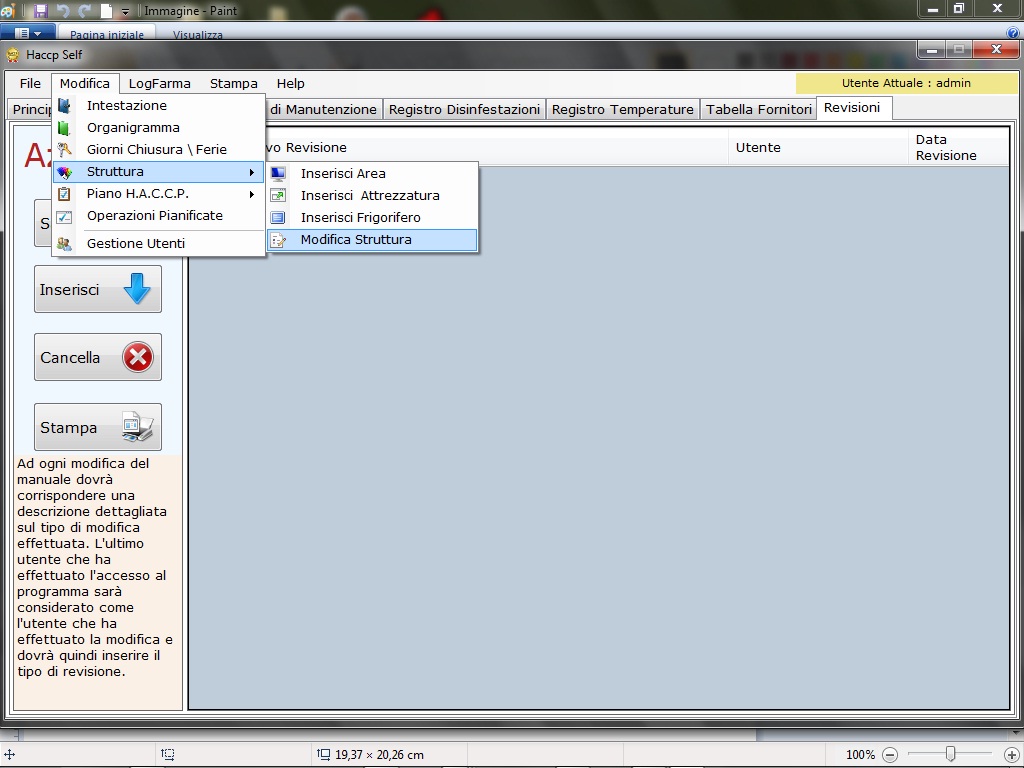1024x768 pixels.
Task: Expand the Piano H.A.C.C.P. submenu
Action: point(252,194)
